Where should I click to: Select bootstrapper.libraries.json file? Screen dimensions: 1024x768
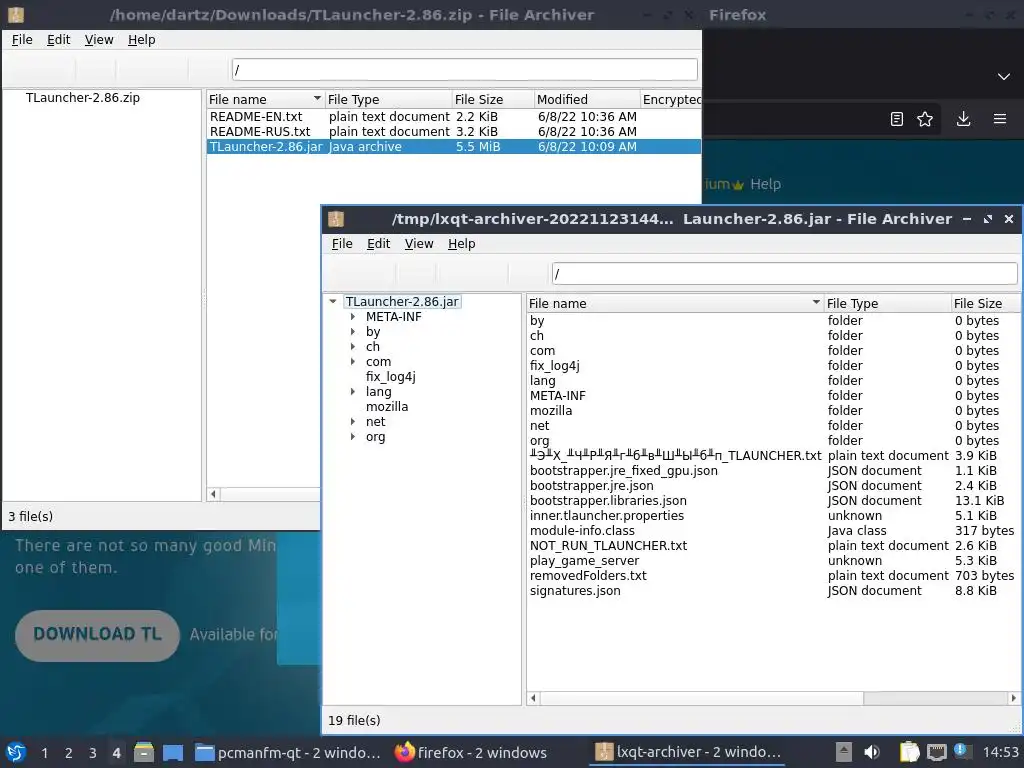click(x=608, y=501)
